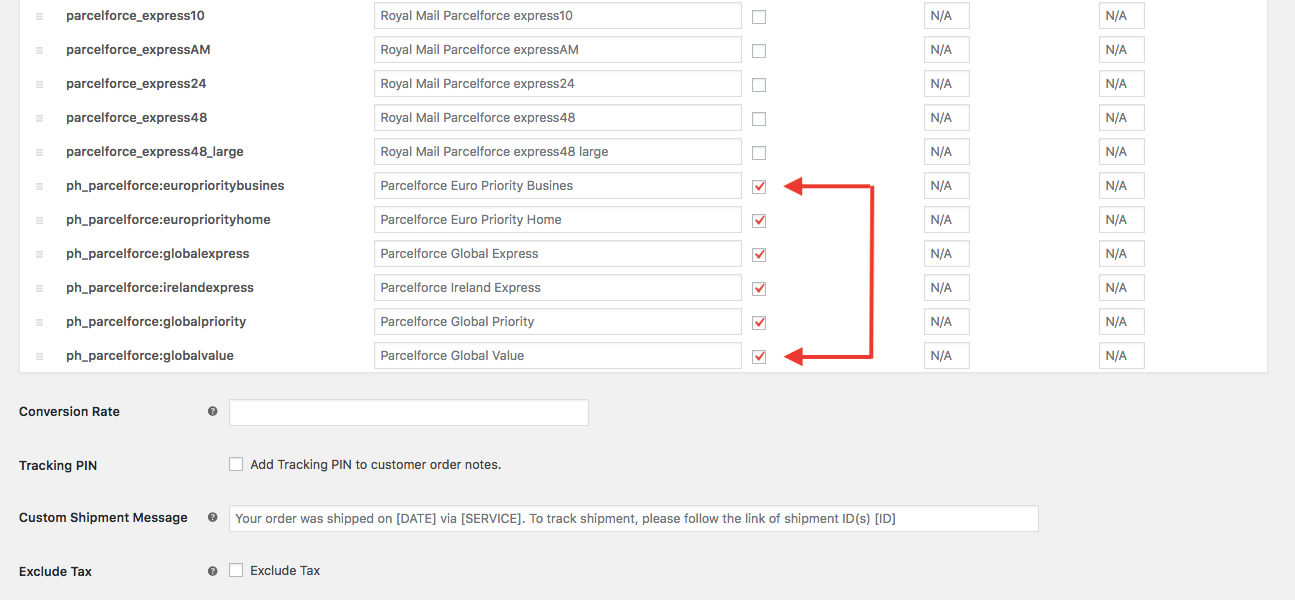This screenshot has height=600, width=1295.
Task: Click drag handle for irelandexpress row
Action: pos(40,289)
